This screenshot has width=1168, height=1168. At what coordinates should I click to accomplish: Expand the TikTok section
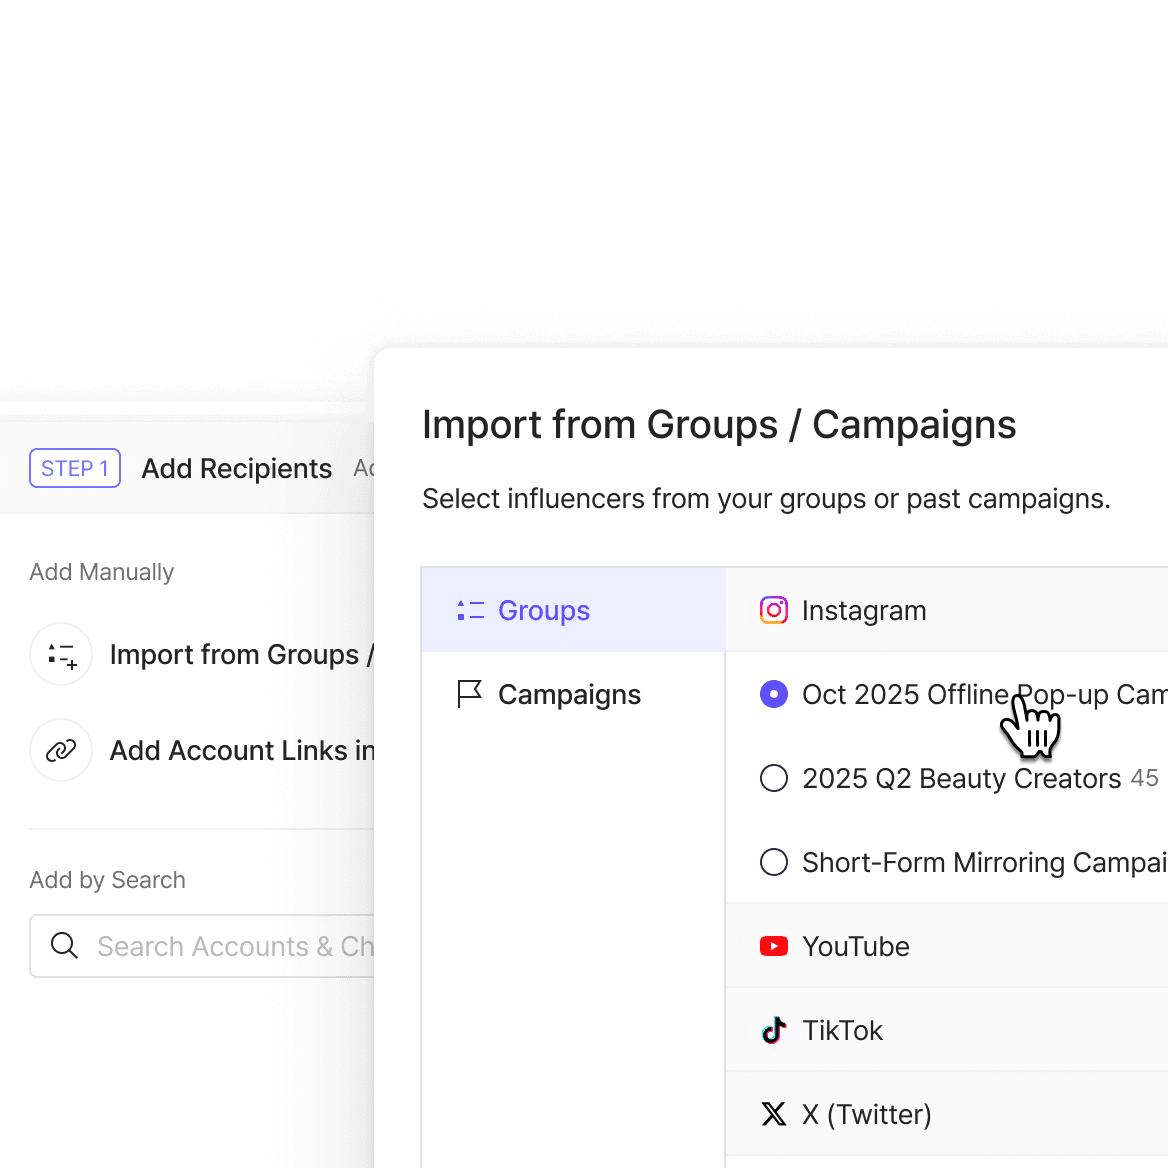[947, 1030]
